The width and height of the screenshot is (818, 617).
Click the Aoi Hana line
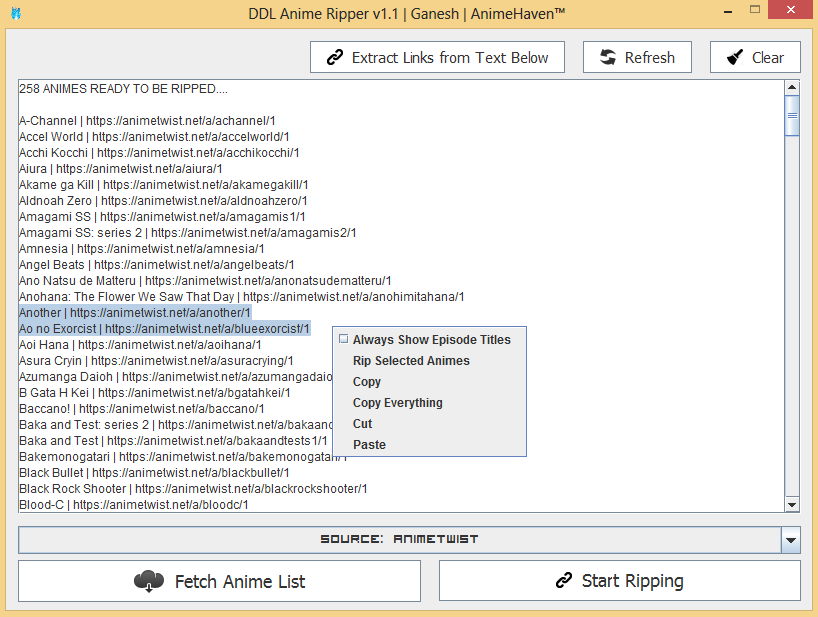[140, 345]
